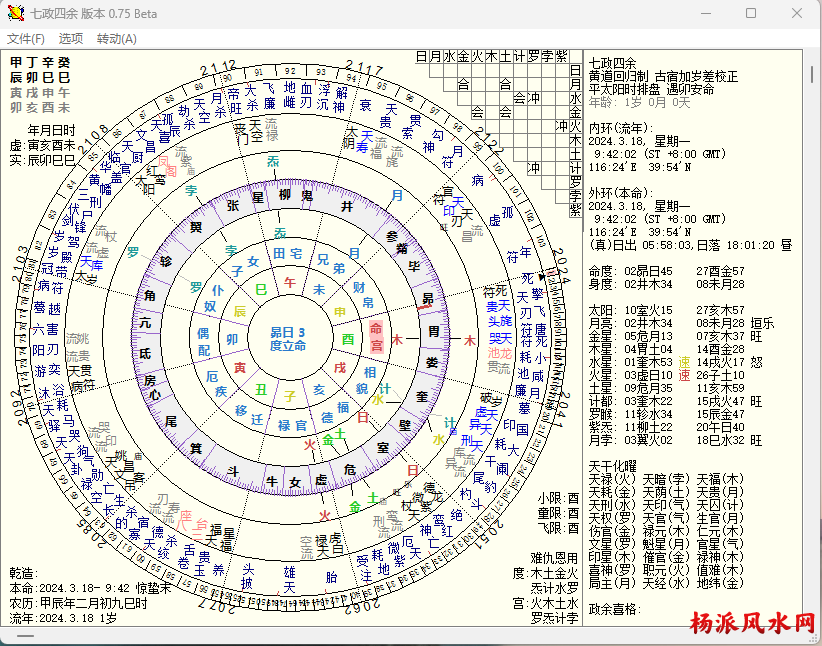Click the 田宅 palace in inner ring
This screenshot has width=822, height=646.
click(x=287, y=254)
